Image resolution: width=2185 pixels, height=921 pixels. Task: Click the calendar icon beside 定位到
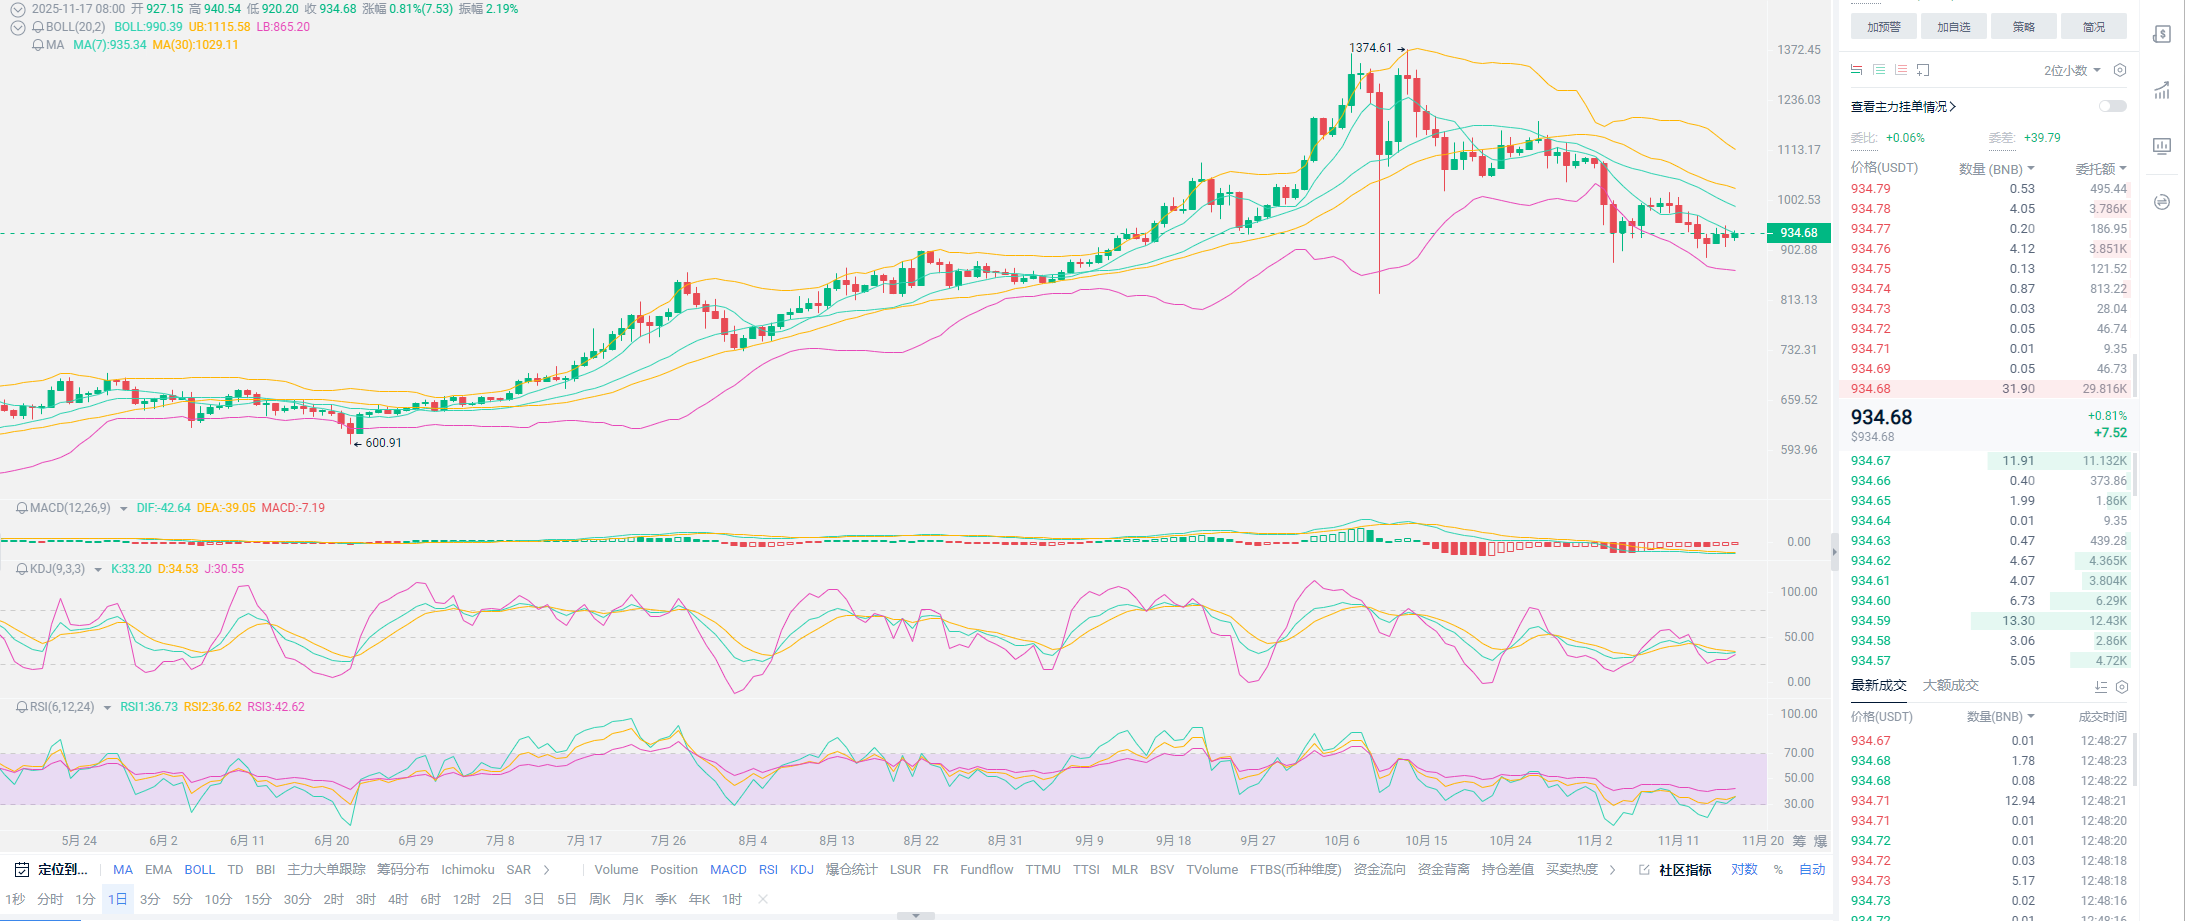22,869
